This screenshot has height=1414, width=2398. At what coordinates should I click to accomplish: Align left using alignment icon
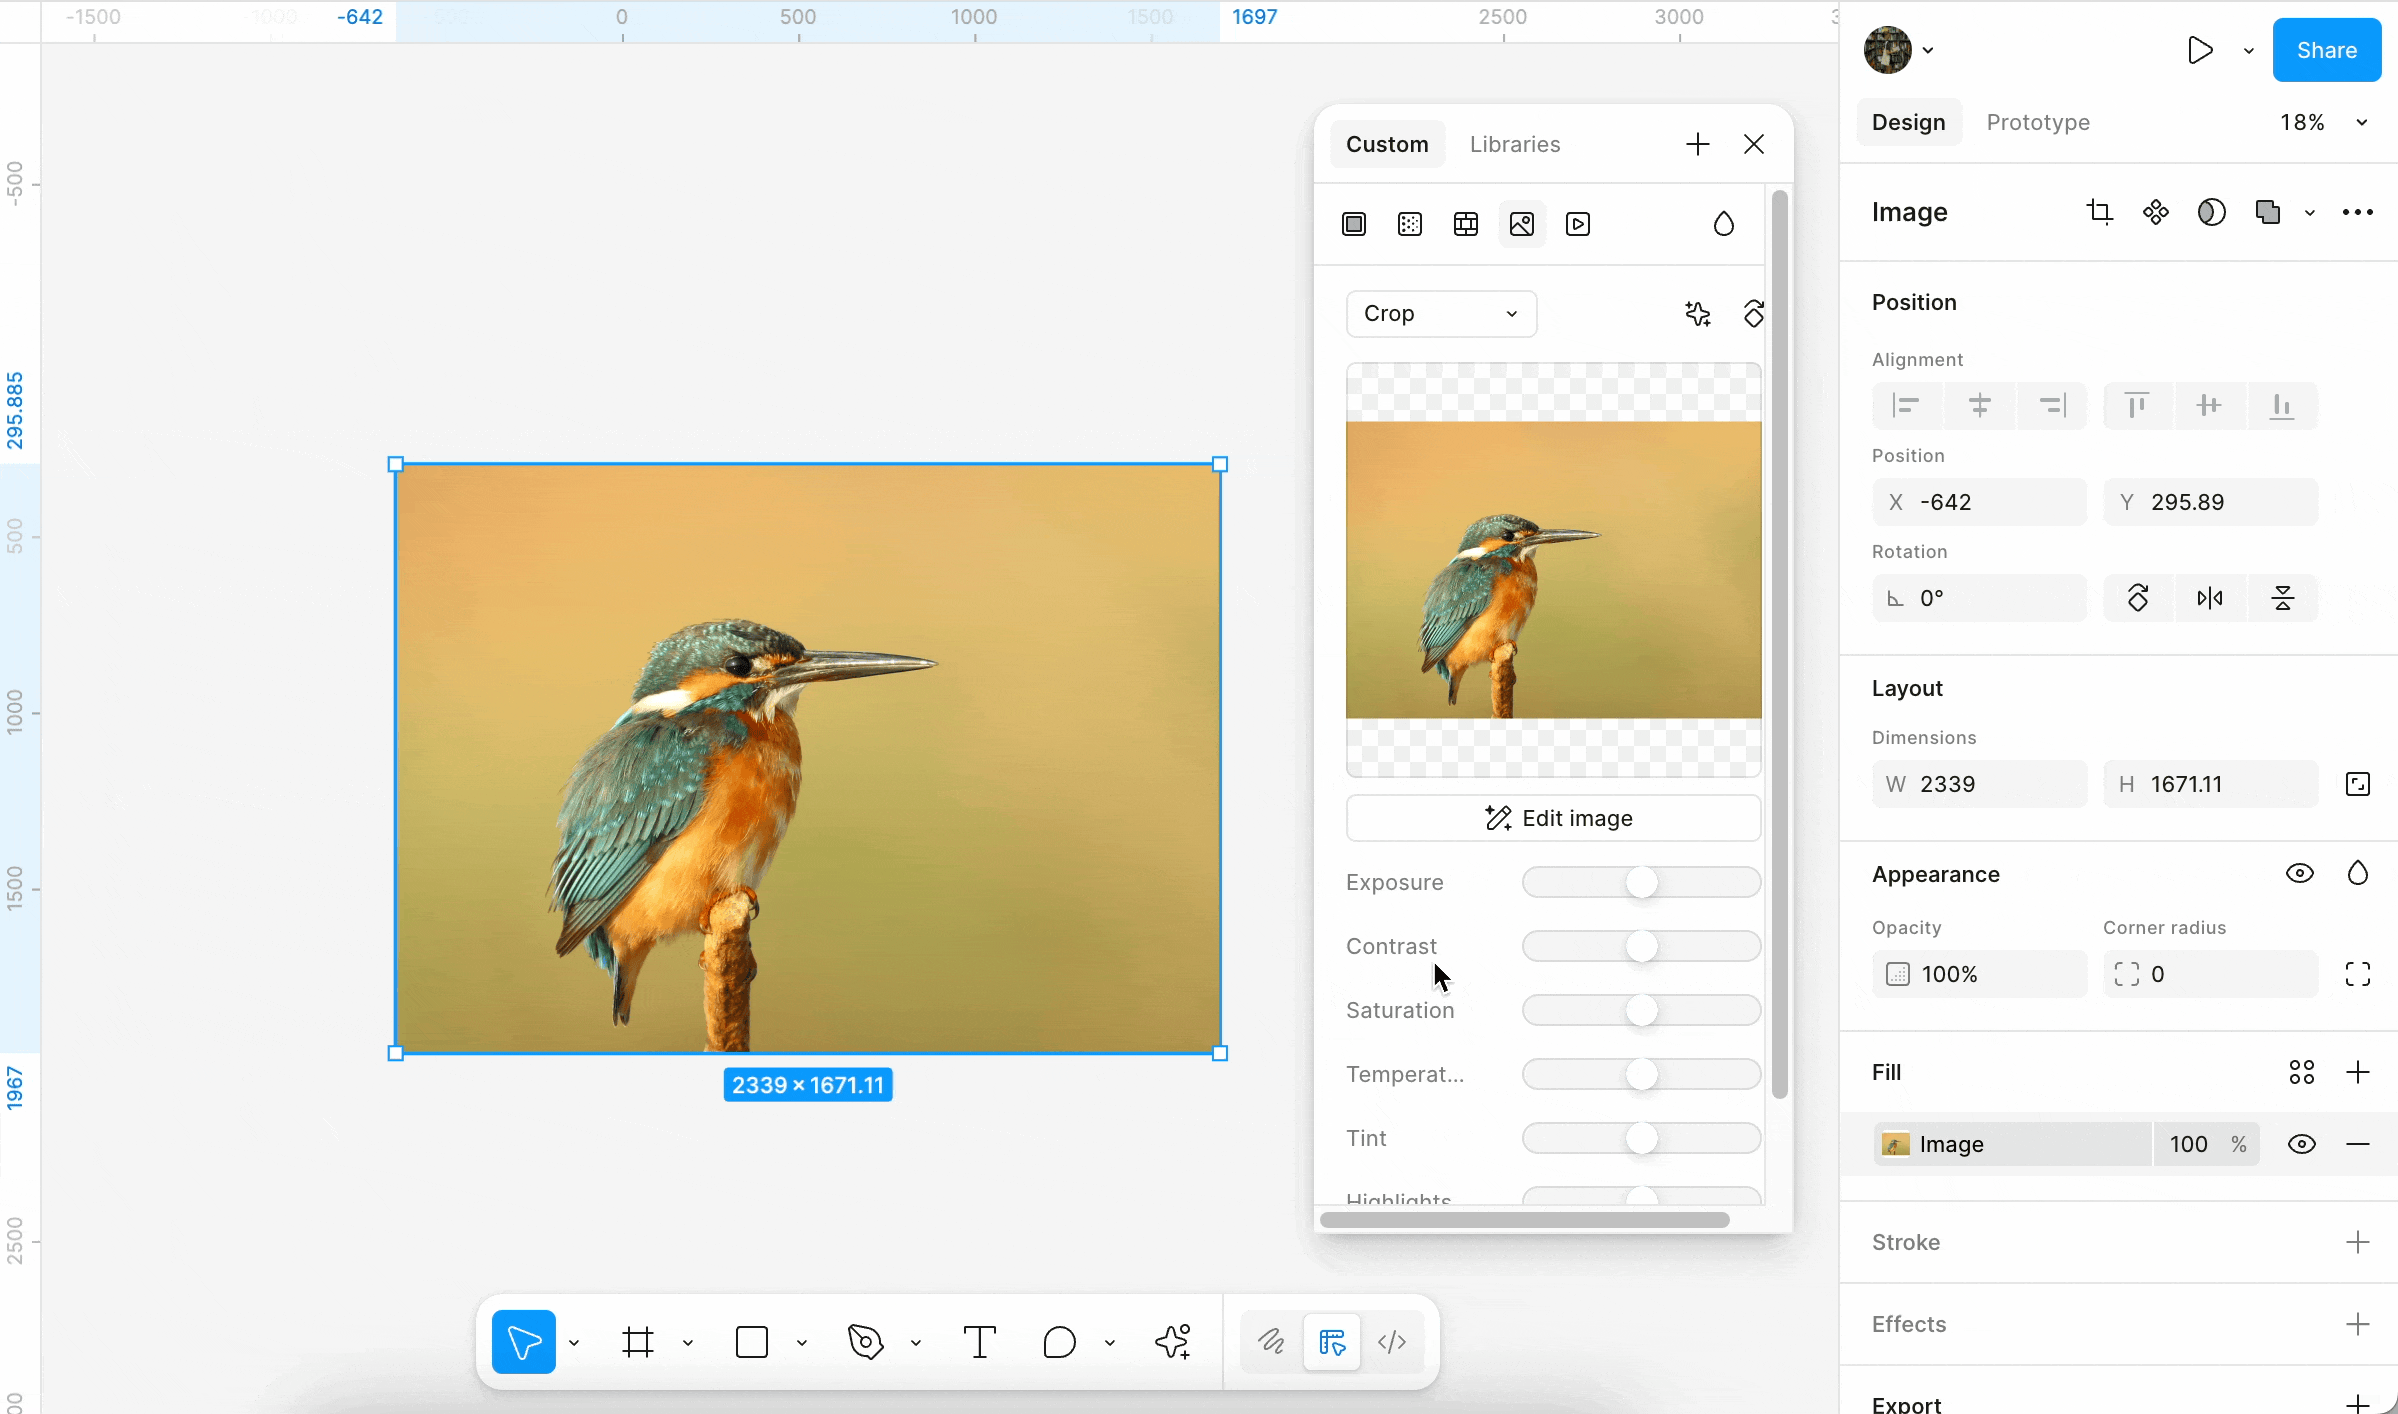[x=1906, y=405]
